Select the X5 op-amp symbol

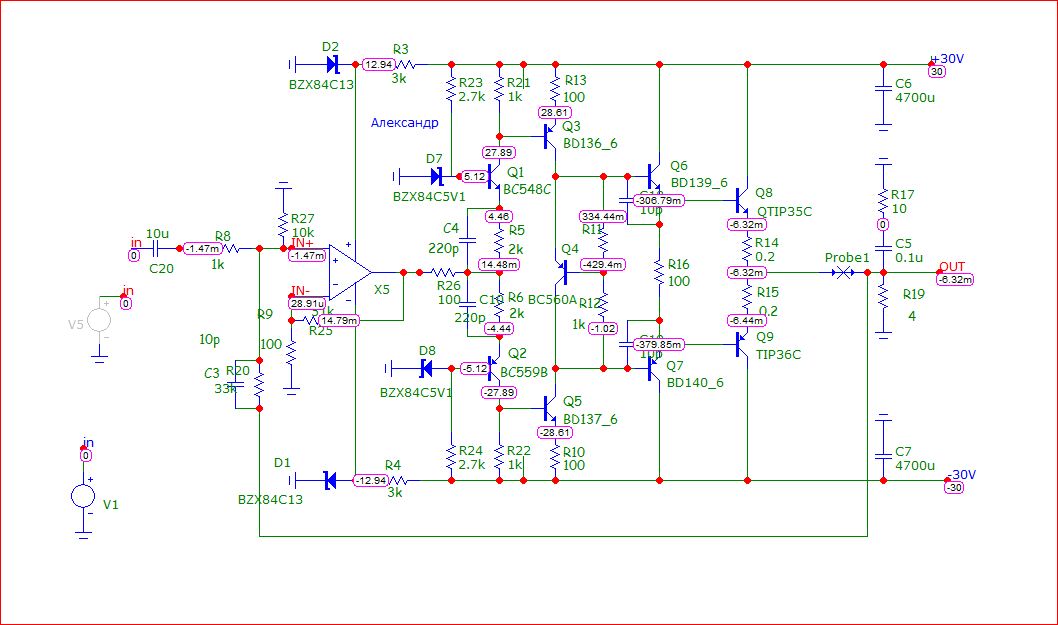click(x=350, y=273)
